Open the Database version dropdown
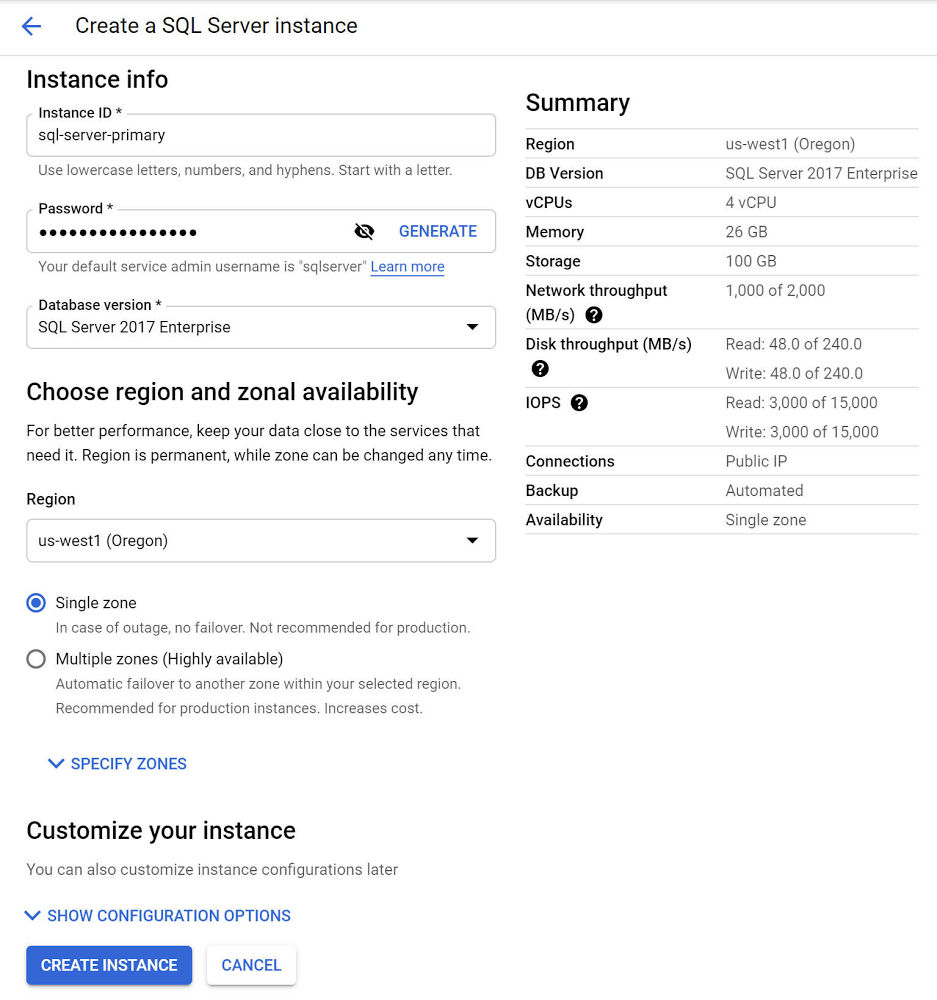This screenshot has height=1000, width=937. coord(261,327)
